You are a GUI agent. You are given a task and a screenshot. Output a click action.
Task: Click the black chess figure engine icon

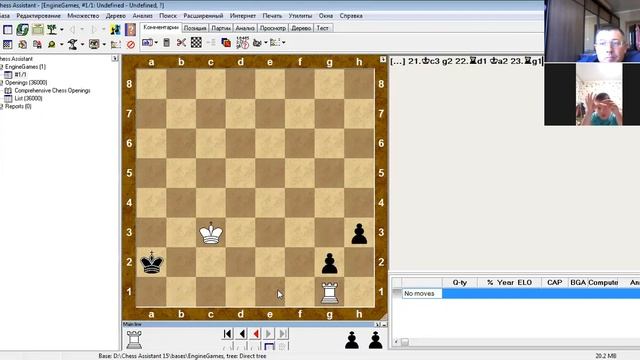pos(73,44)
